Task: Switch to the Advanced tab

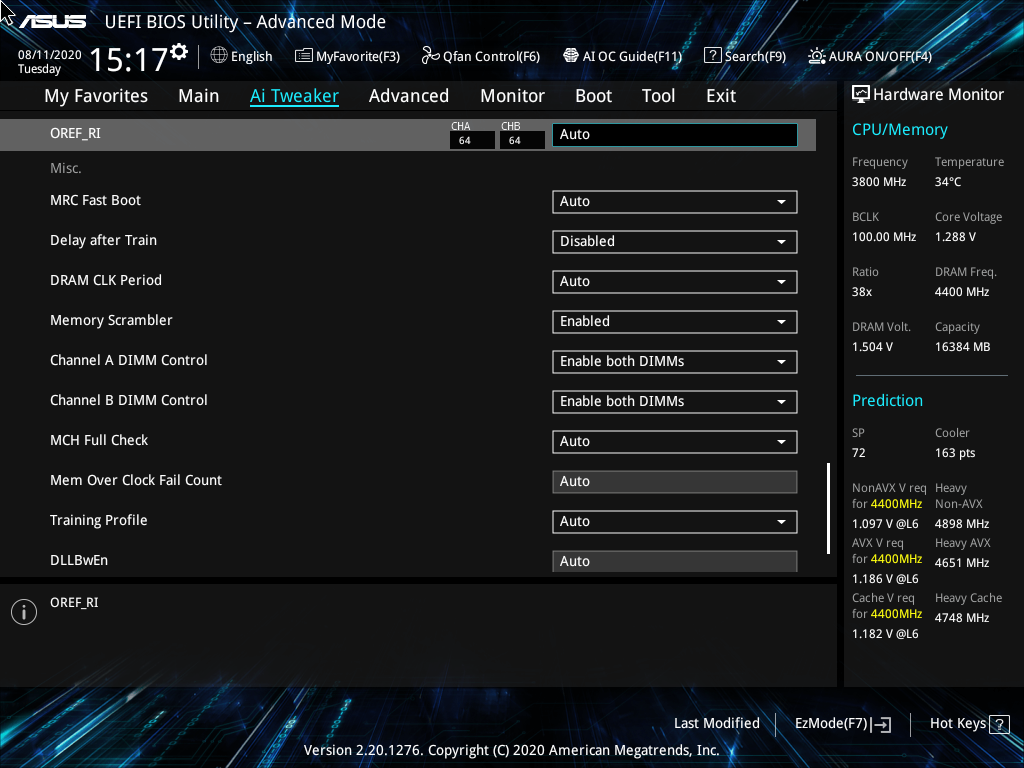Action: click(x=409, y=95)
